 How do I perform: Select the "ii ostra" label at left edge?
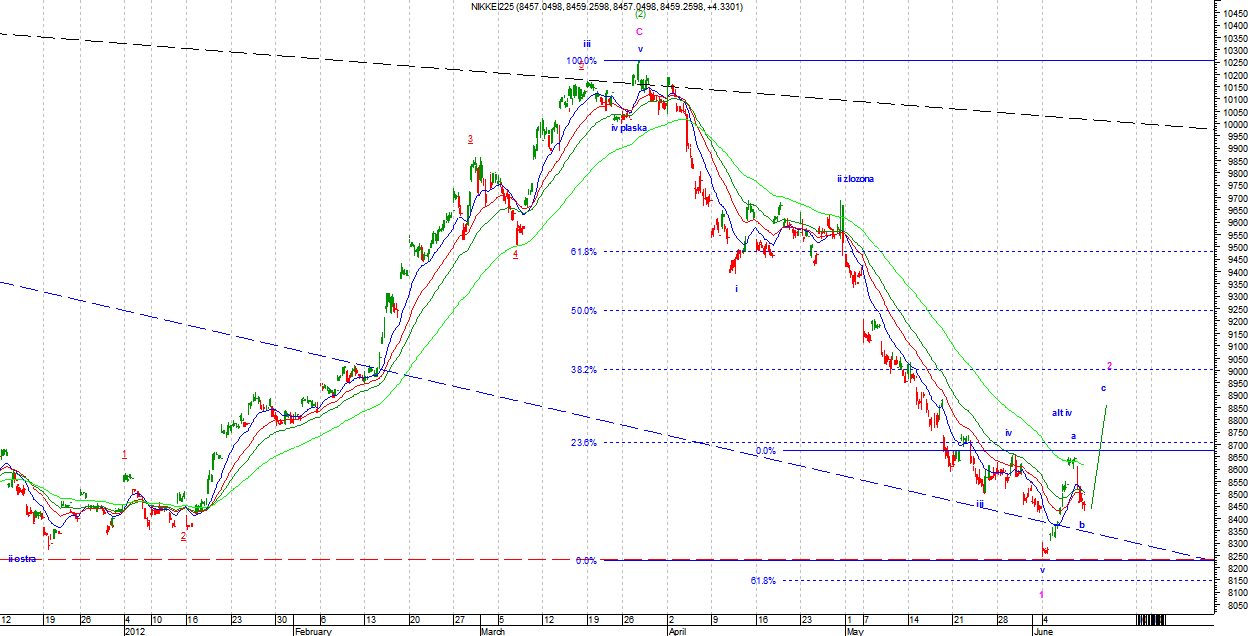tap(22, 559)
